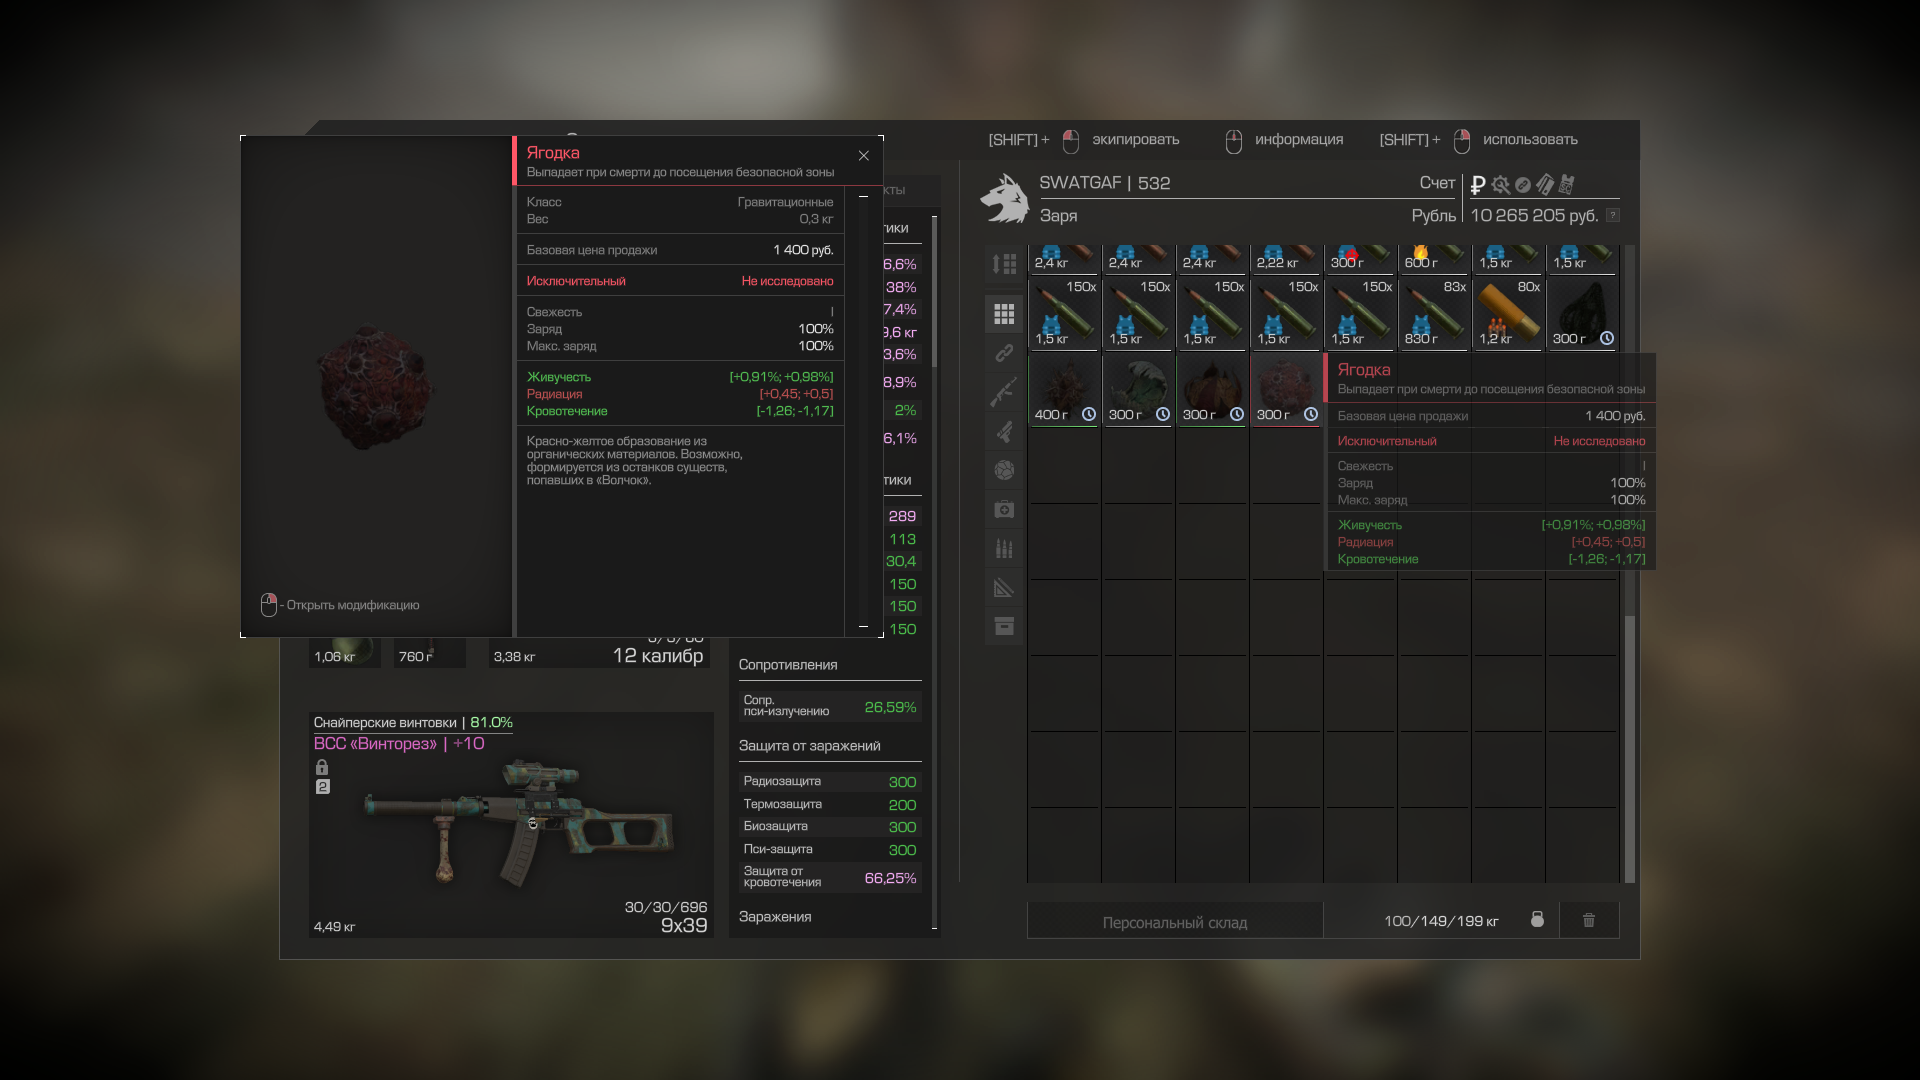
Task: Select the 12 калибр weapon card
Action: 599,652
